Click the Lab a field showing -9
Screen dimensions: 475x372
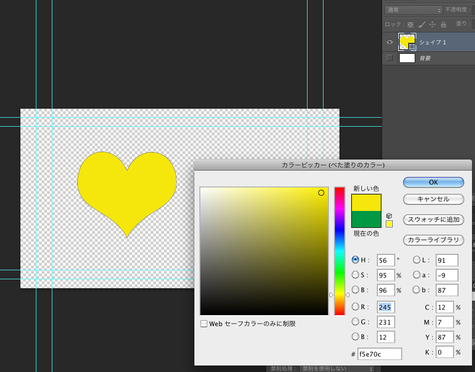coord(447,275)
